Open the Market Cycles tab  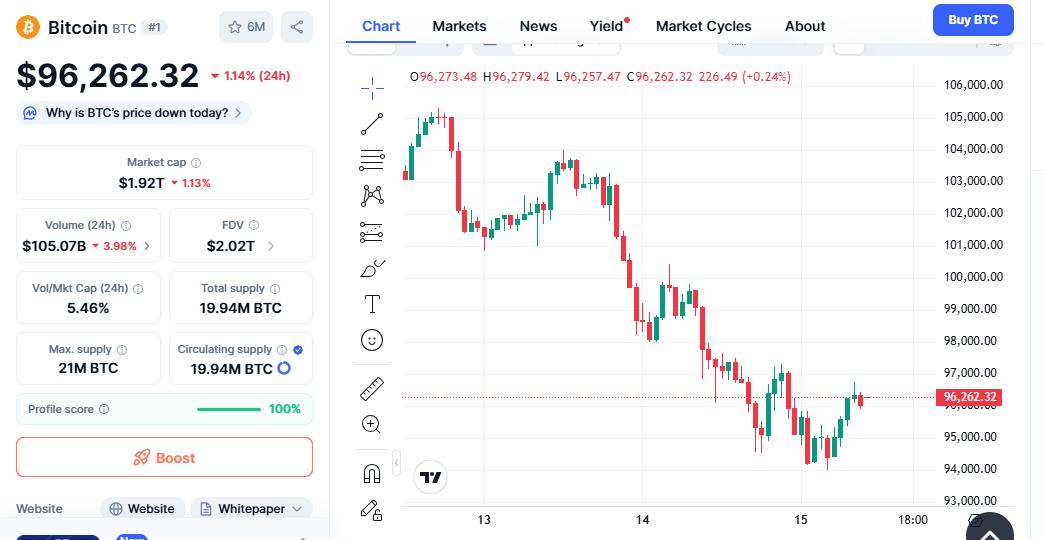click(x=703, y=26)
